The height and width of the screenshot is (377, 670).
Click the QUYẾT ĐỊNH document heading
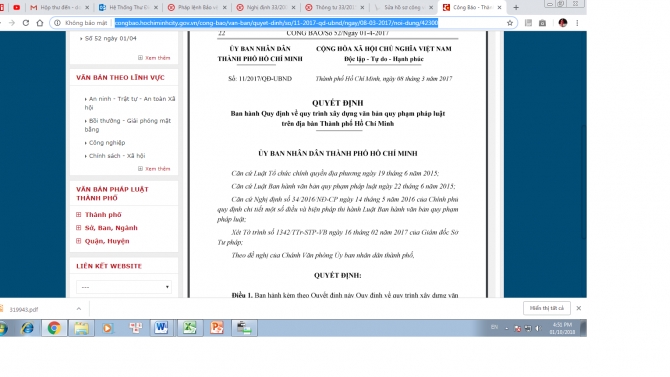[x=338, y=103]
